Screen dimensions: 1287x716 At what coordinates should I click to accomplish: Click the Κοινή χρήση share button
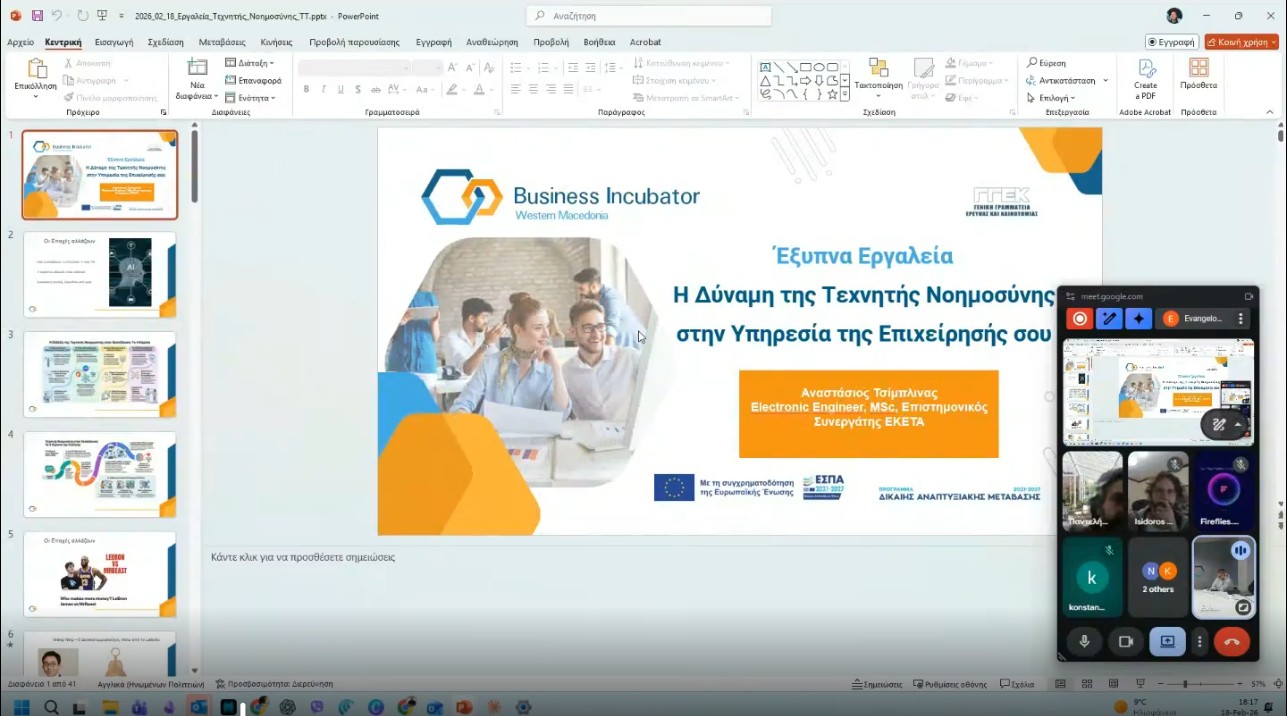pos(1241,42)
